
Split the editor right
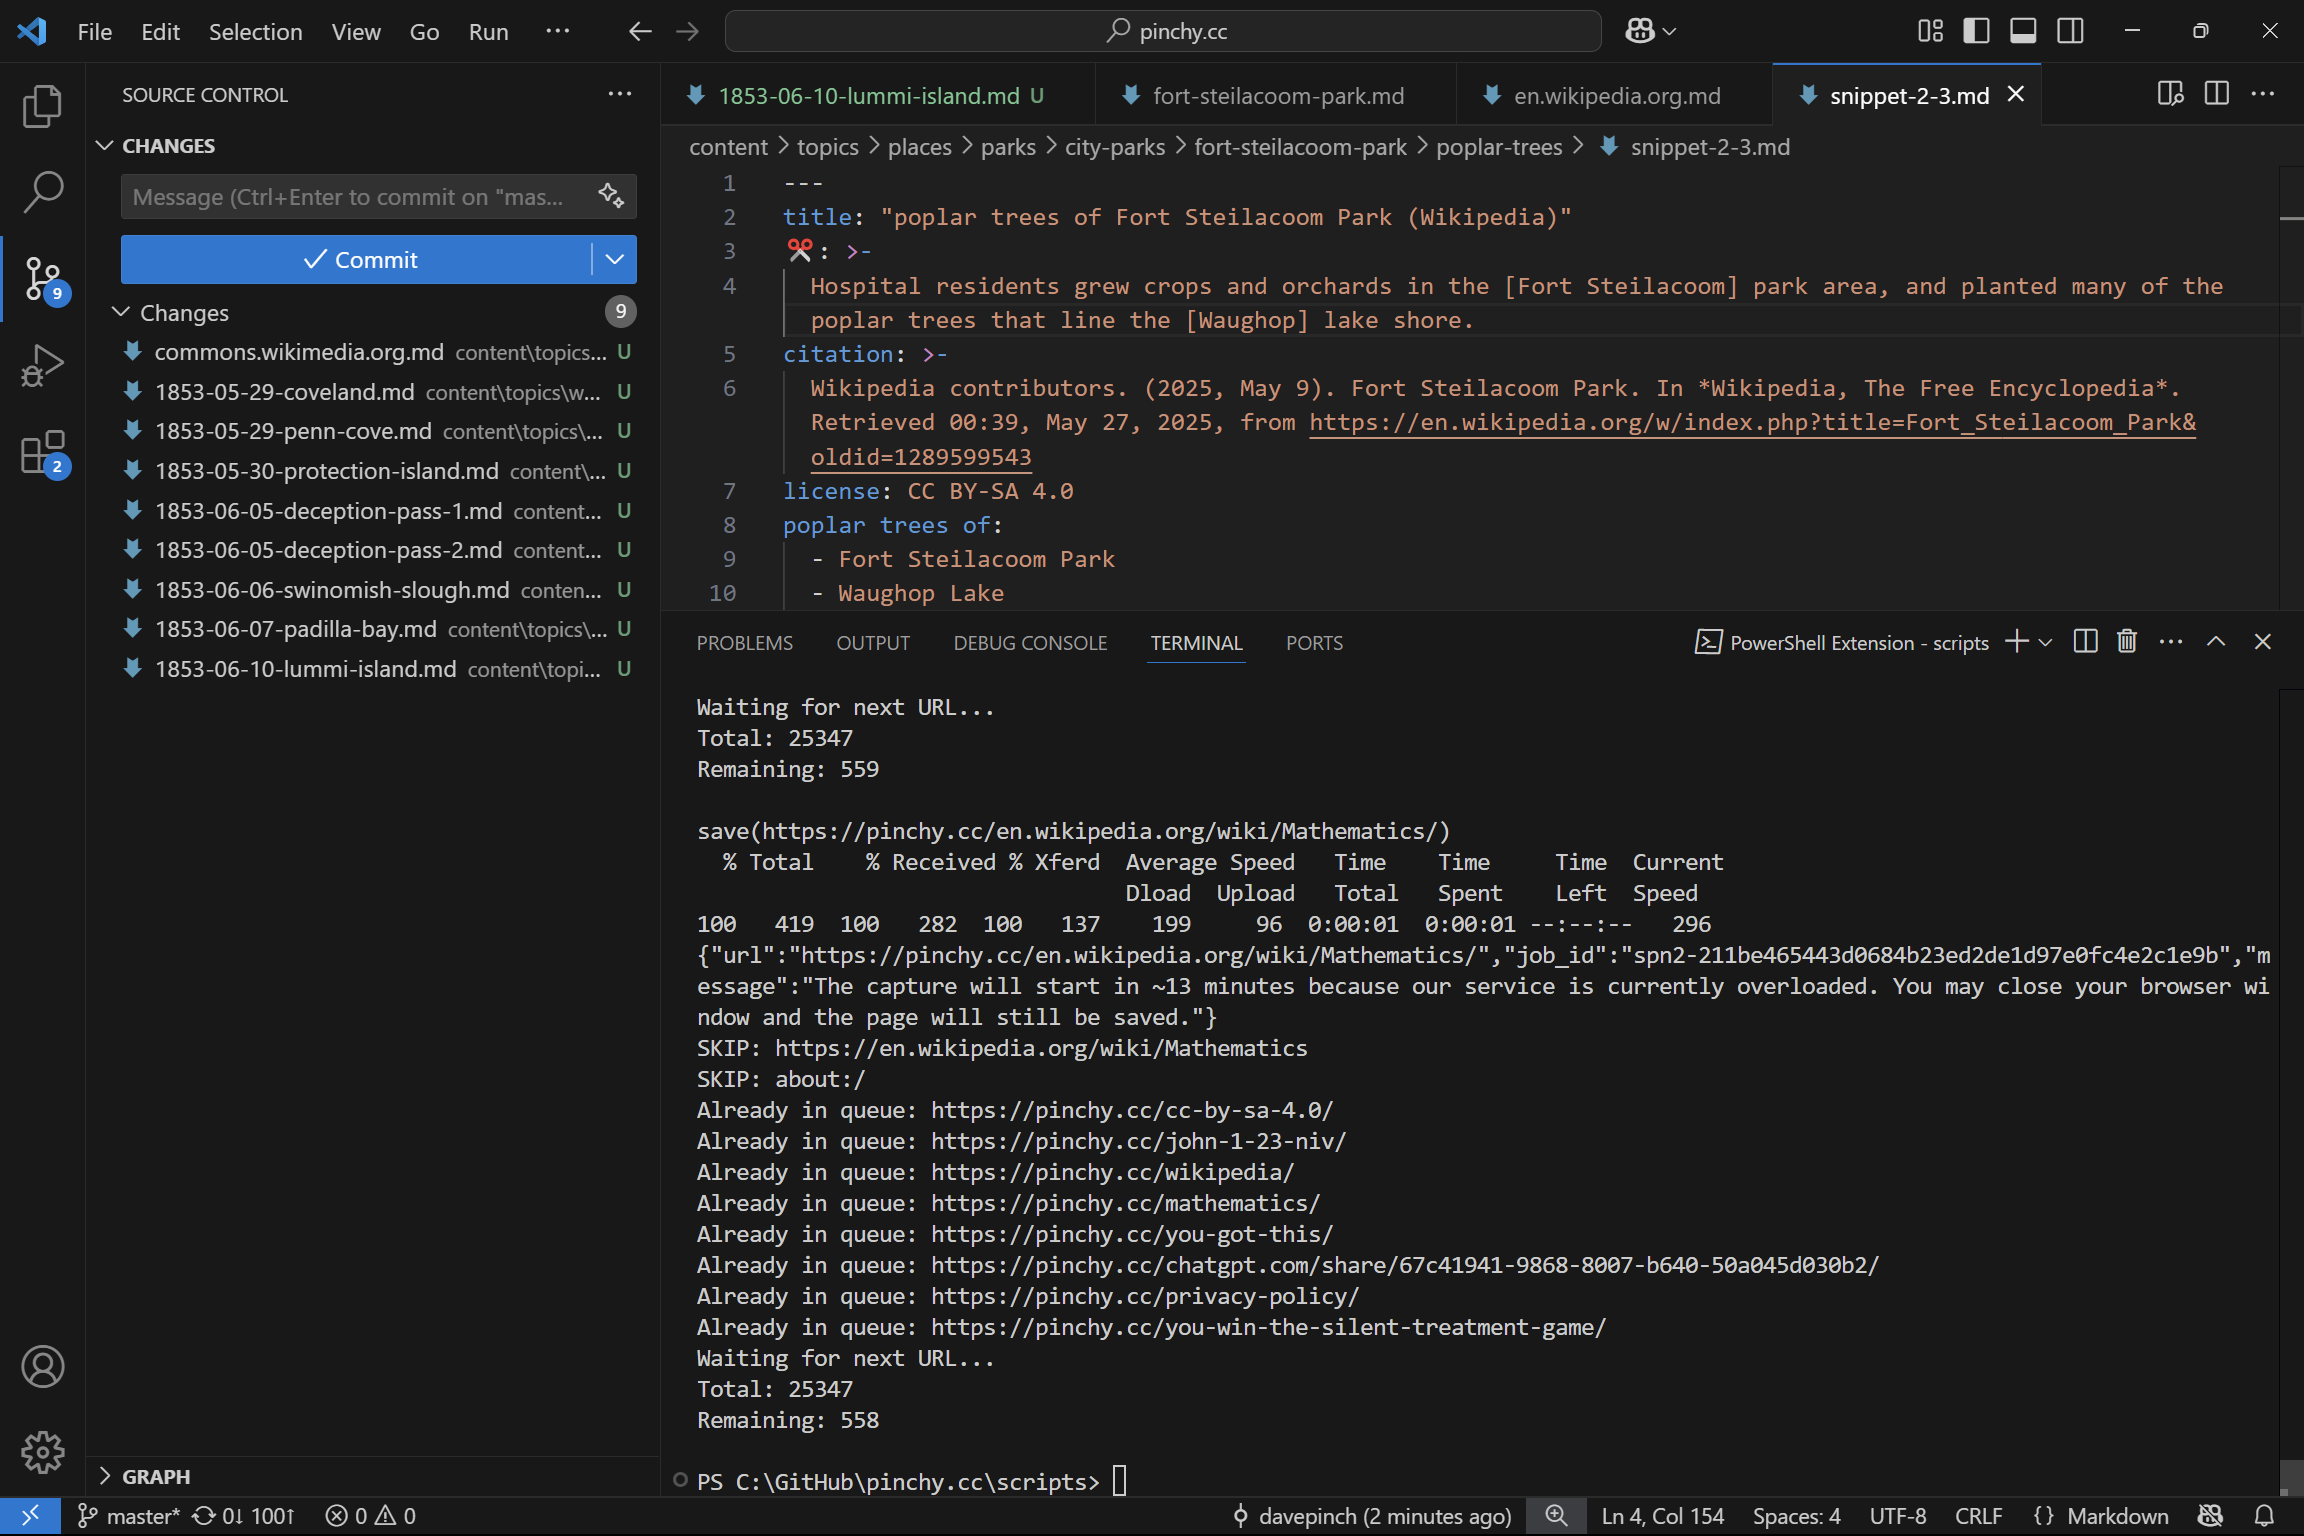(x=2217, y=94)
